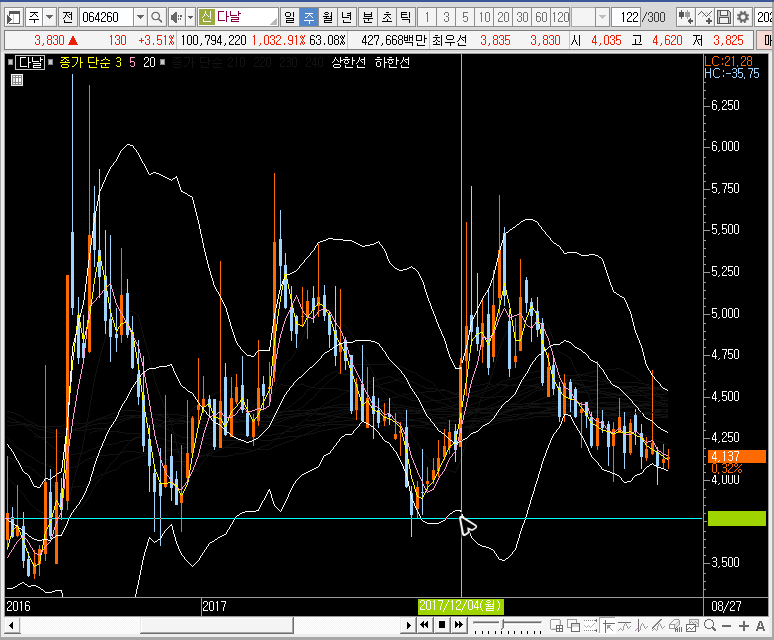Click the overlapping windows overlay icon
774x640 pixels.
tap(573, 626)
